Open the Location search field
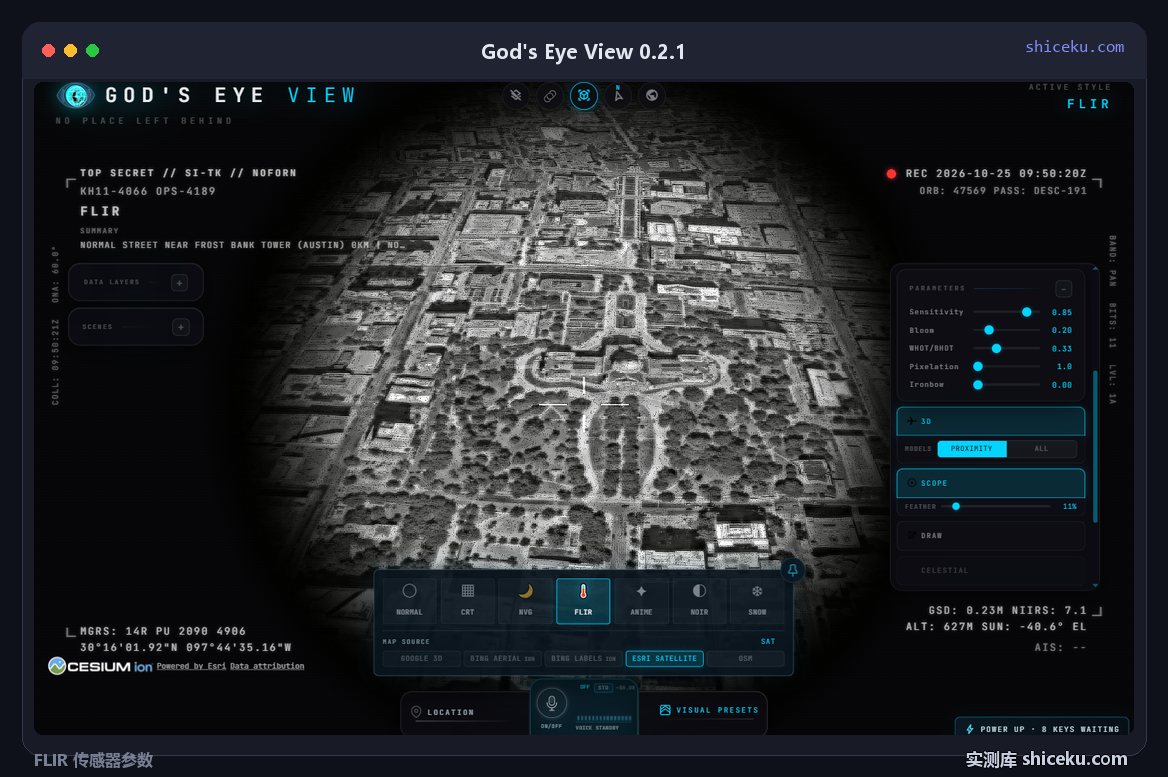The width and height of the screenshot is (1168, 777). pos(466,712)
